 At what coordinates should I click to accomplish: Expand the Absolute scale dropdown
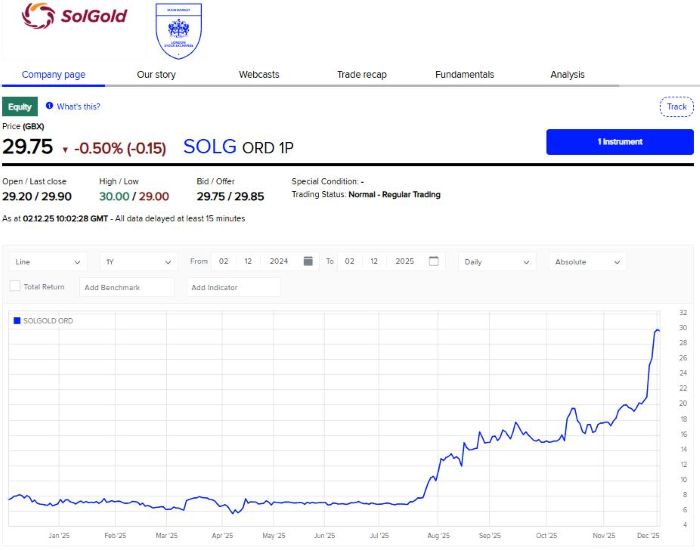588,262
